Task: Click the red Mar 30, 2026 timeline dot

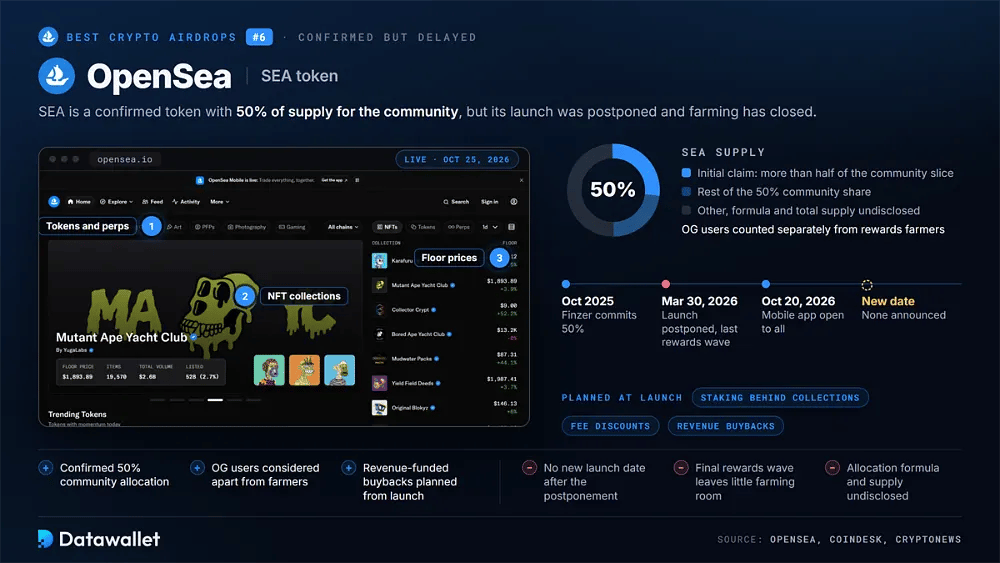Action: 666,284
